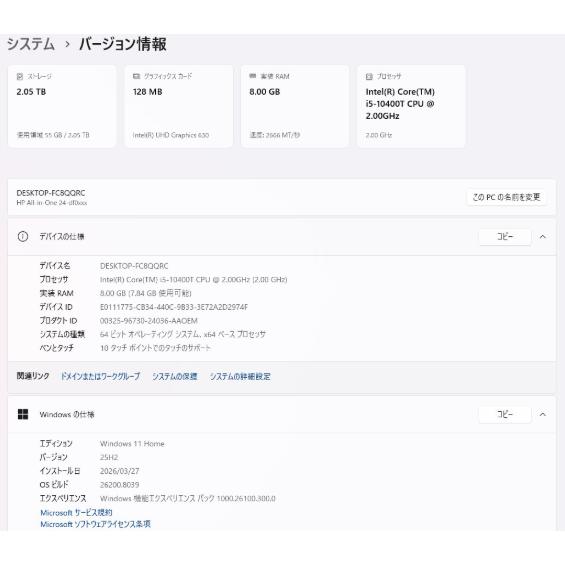Screen dimensions: 565x565
Task: Click the Windows logo beside Windows の仕様
Action: (x=23, y=414)
